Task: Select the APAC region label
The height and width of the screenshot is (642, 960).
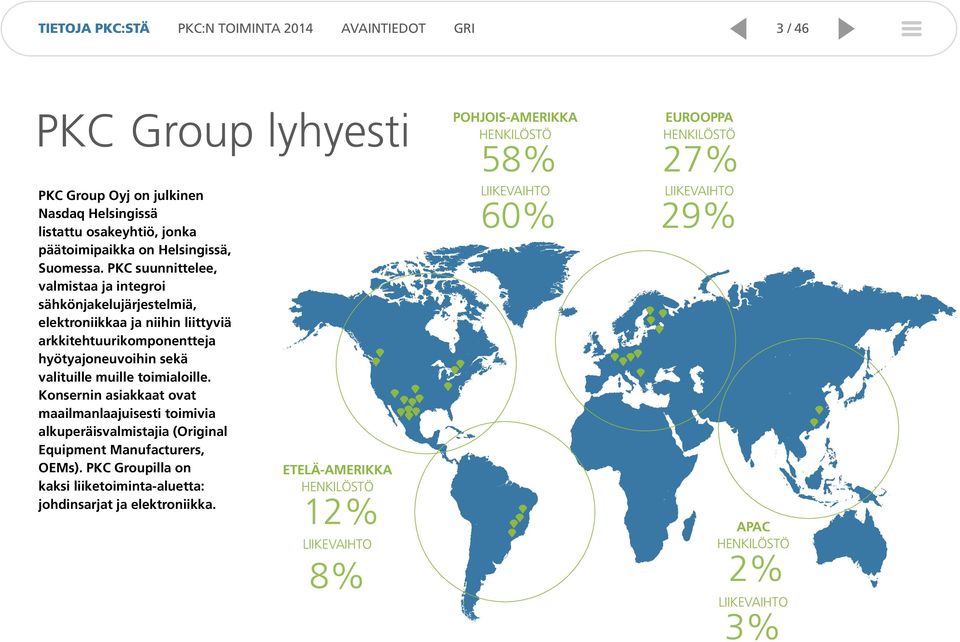Action: (753, 527)
